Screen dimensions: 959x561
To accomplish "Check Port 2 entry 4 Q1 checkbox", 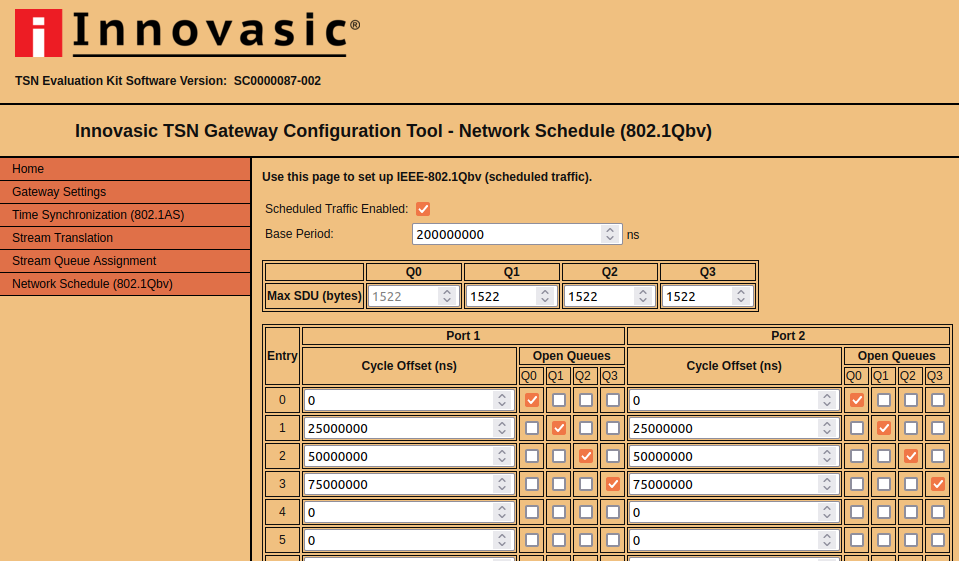I will (883, 512).
